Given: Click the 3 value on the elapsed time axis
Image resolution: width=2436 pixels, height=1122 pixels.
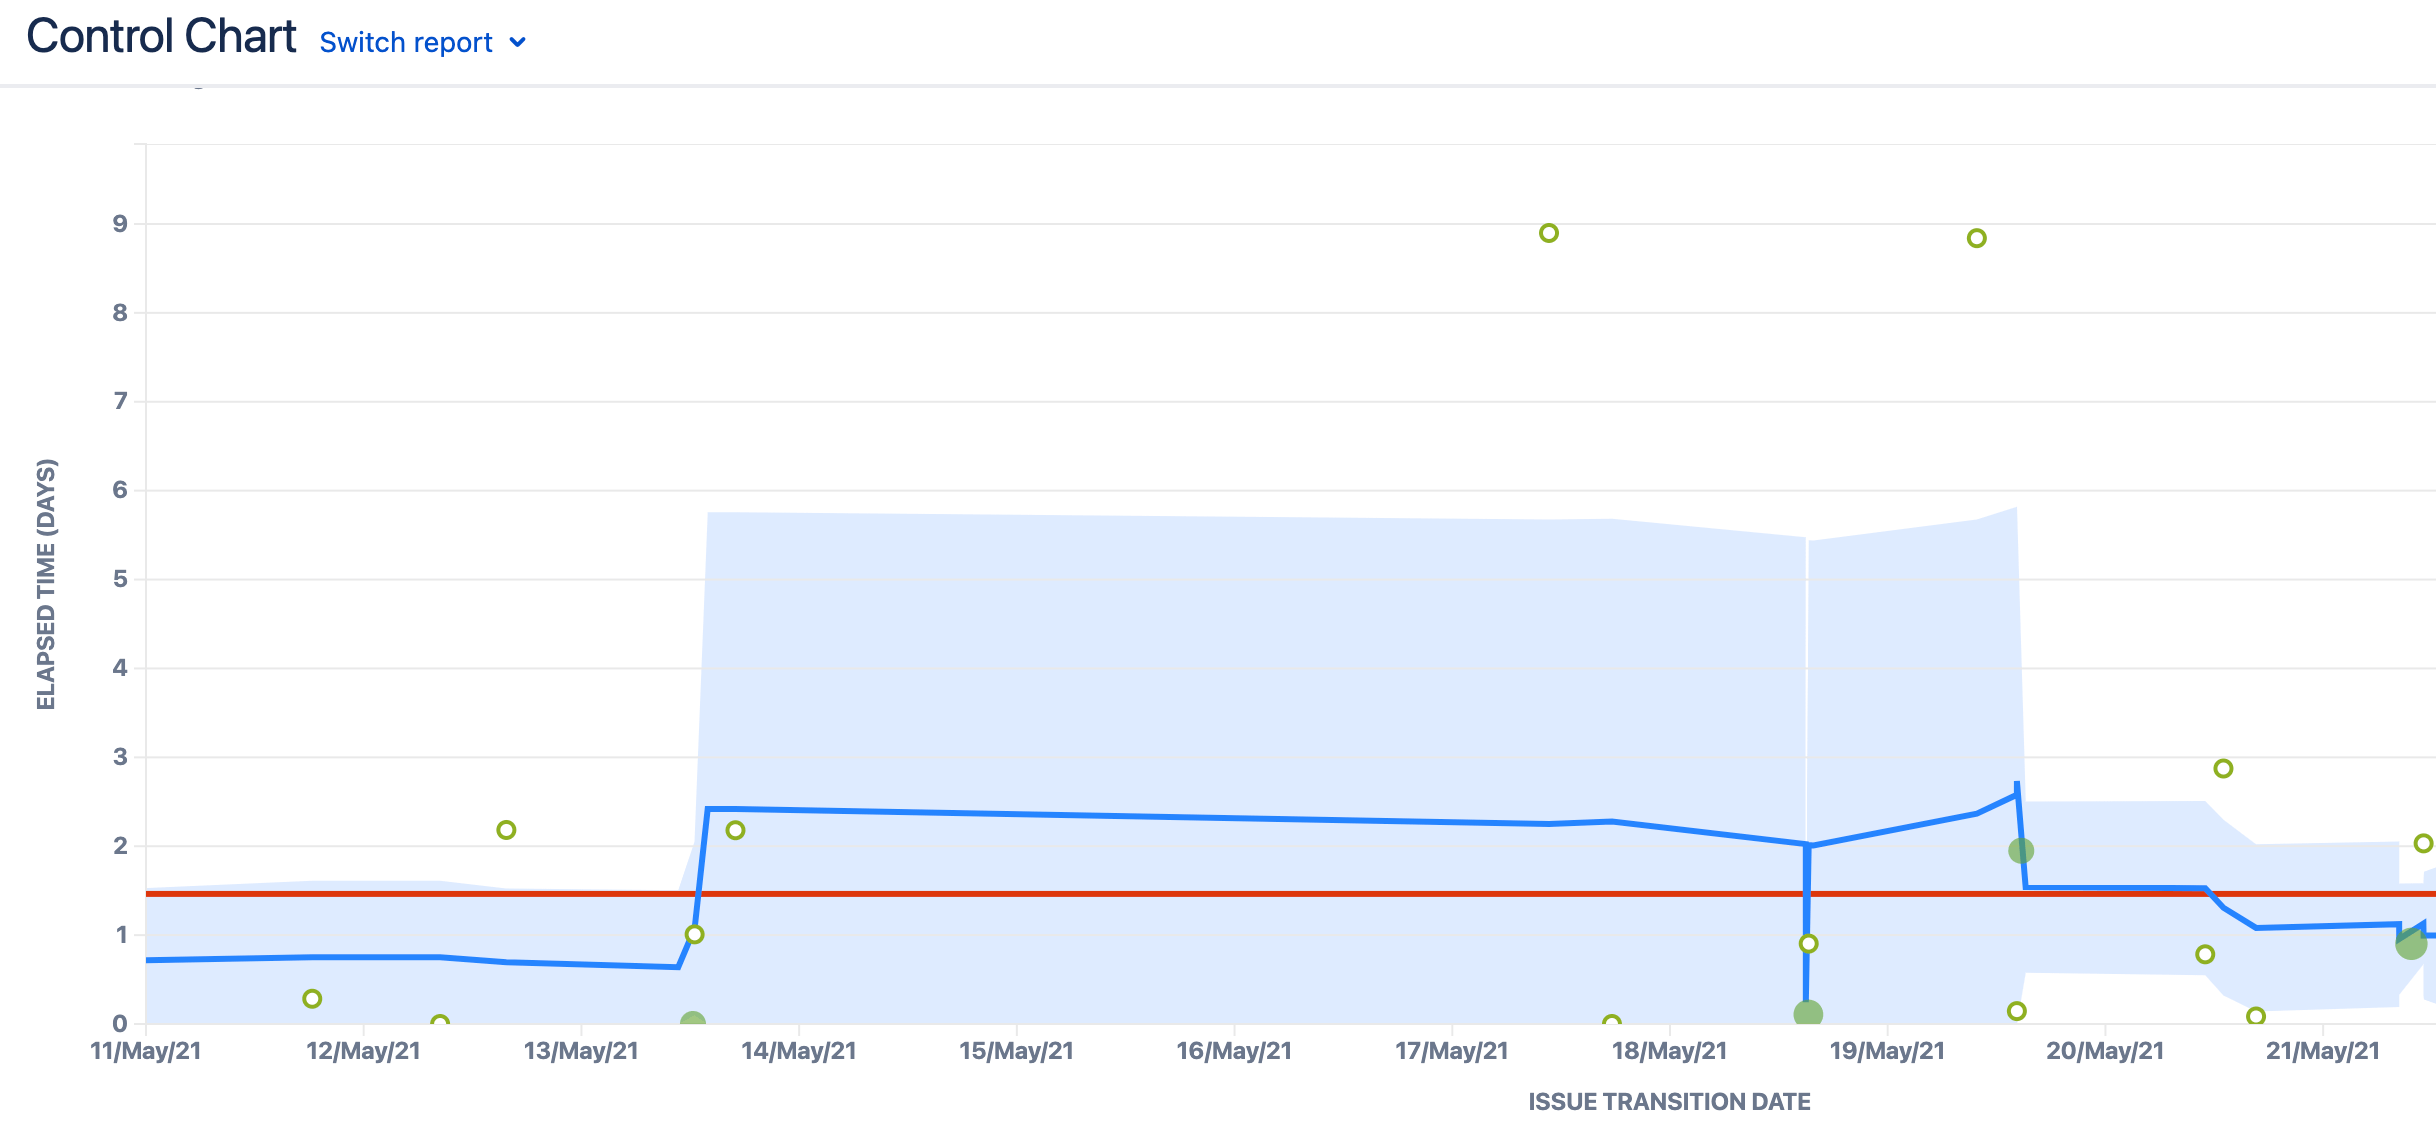Looking at the screenshot, I should 120,757.
